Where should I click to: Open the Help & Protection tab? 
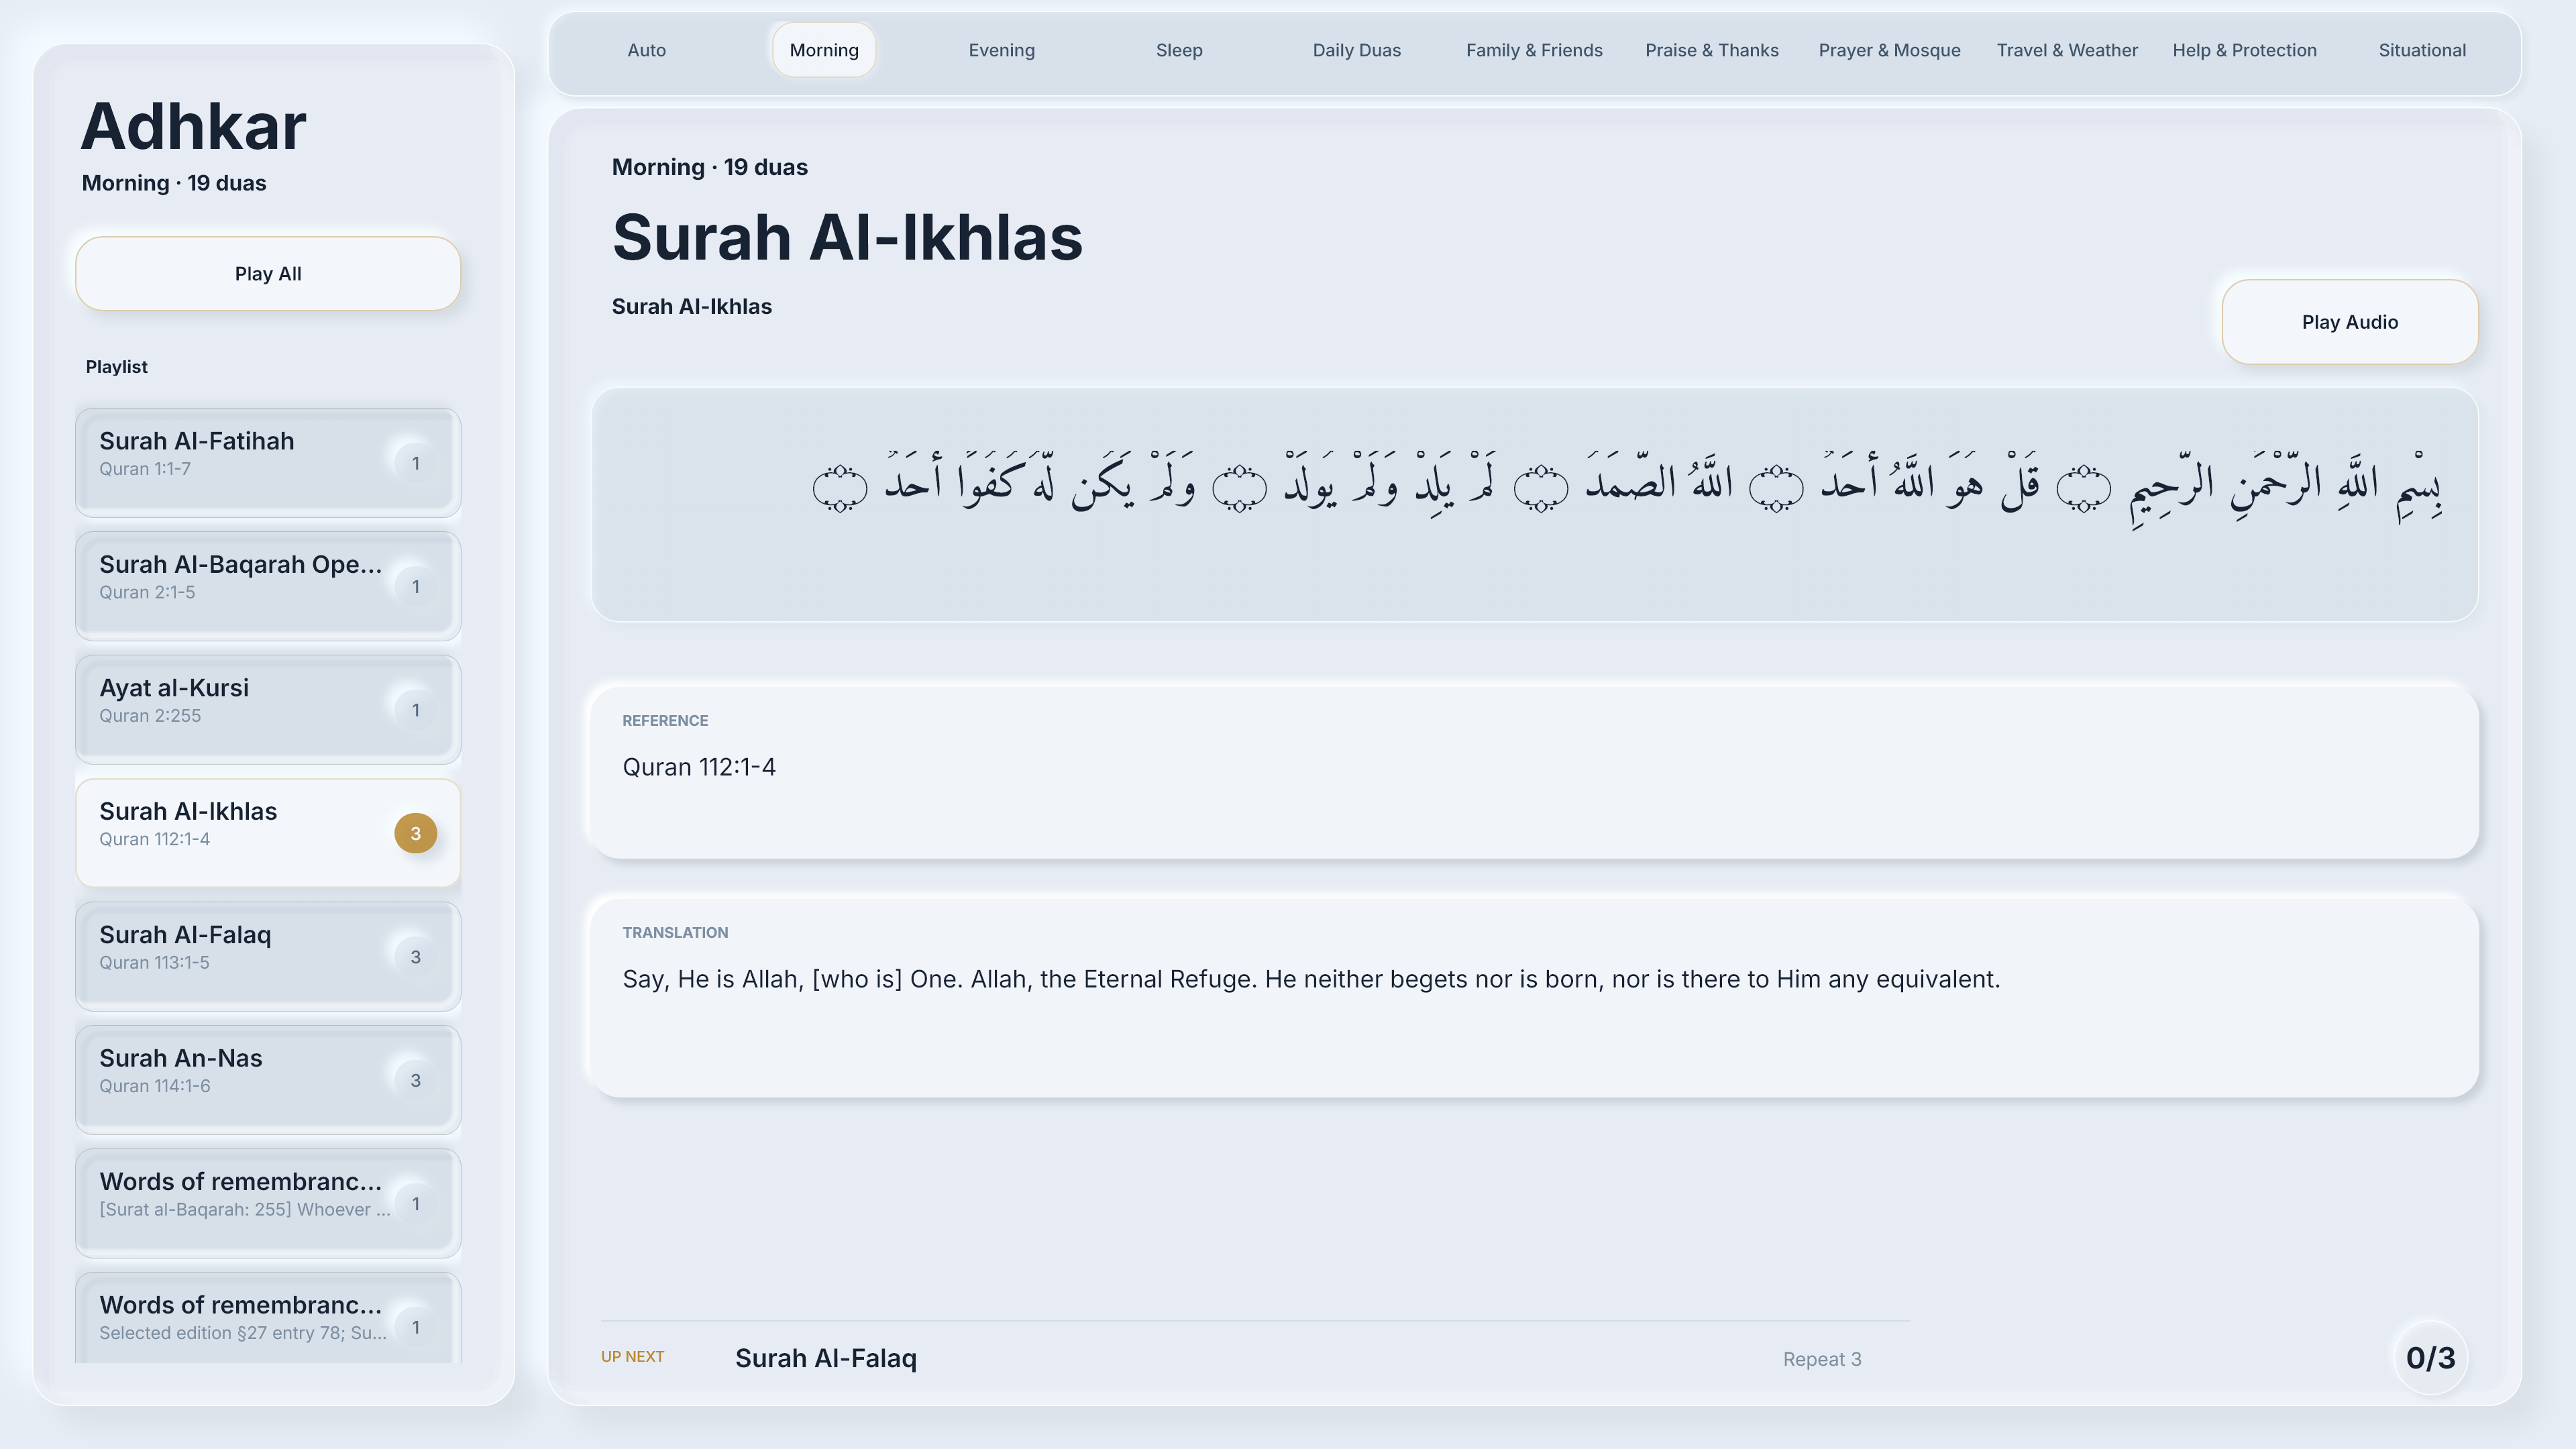[2244, 50]
